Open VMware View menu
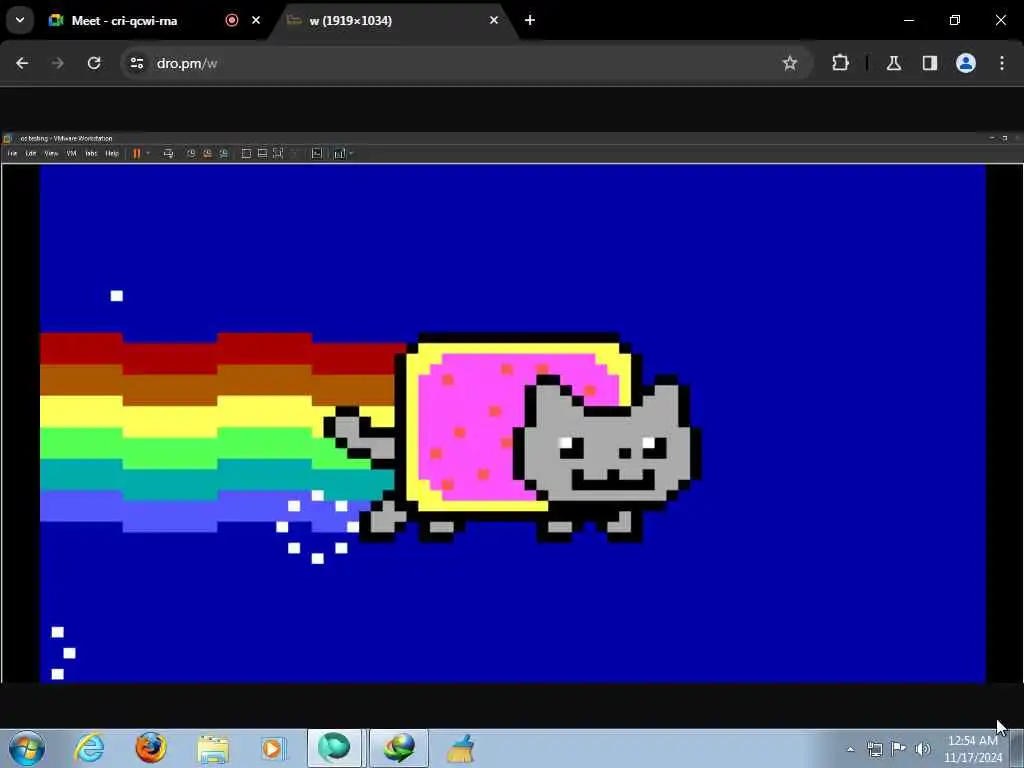 pyautogui.click(x=51, y=153)
